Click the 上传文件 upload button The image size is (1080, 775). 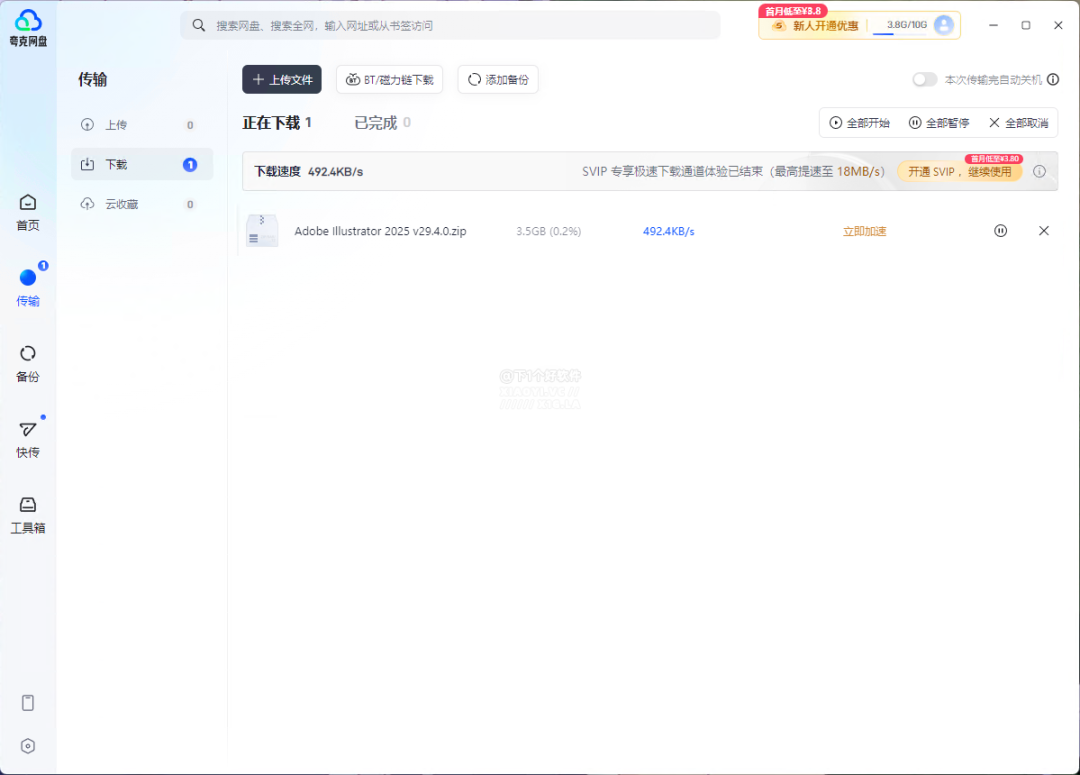point(282,80)
